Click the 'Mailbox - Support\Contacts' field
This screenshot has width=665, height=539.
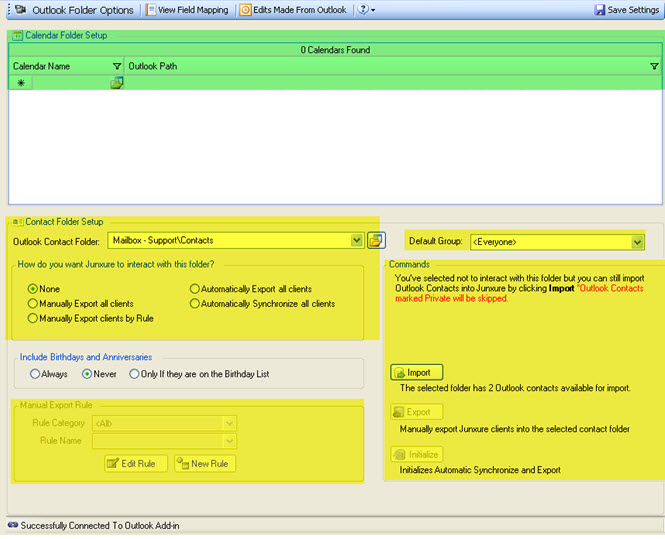[x=236, y=240]
